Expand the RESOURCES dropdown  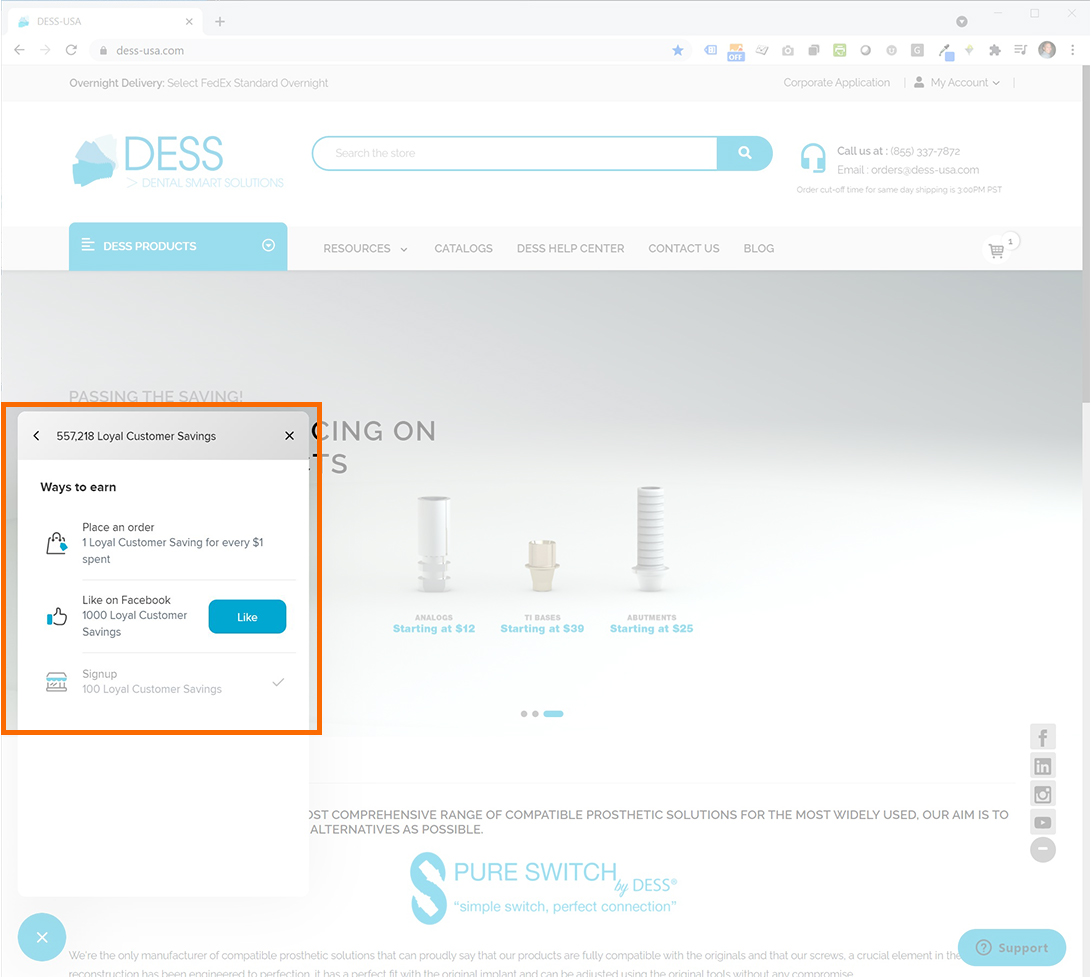(365, 248)
